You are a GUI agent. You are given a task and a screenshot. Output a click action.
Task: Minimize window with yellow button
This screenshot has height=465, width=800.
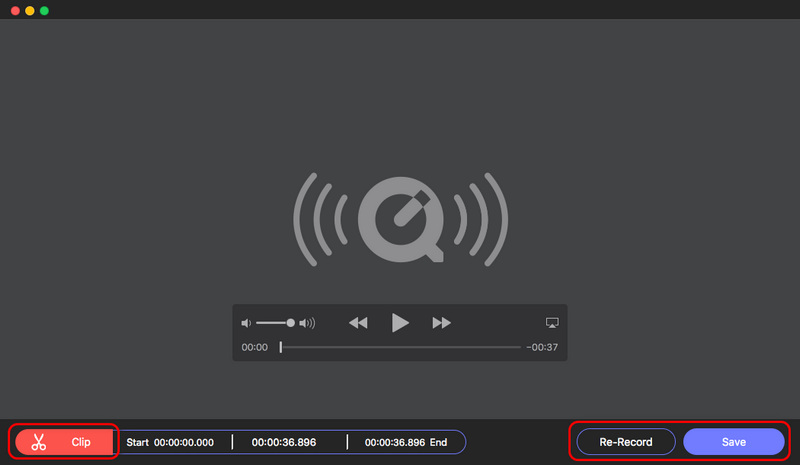[30, 11]
